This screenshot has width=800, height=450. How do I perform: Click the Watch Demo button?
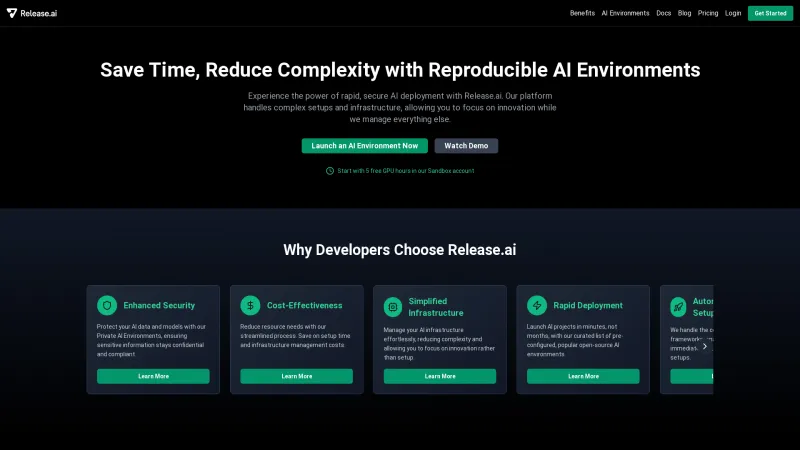click(x=466, y=146)
